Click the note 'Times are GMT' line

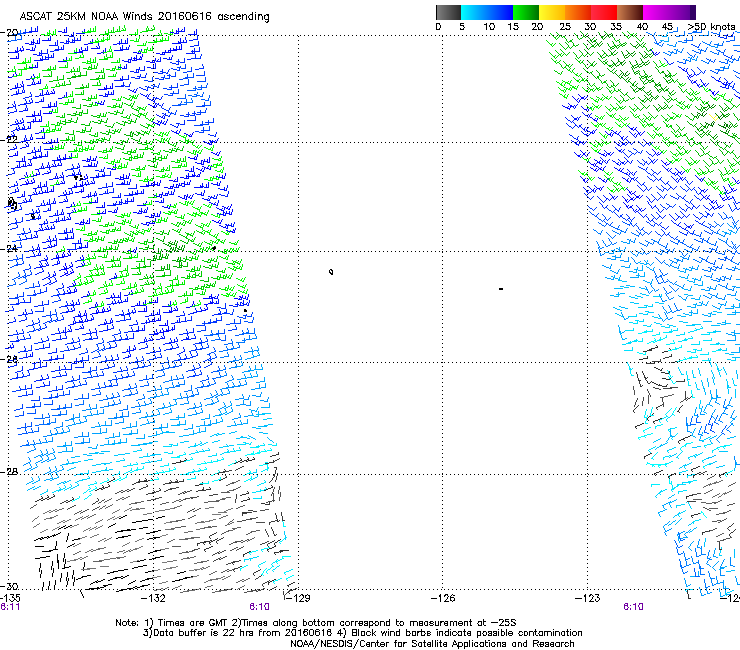click(316, 623)
